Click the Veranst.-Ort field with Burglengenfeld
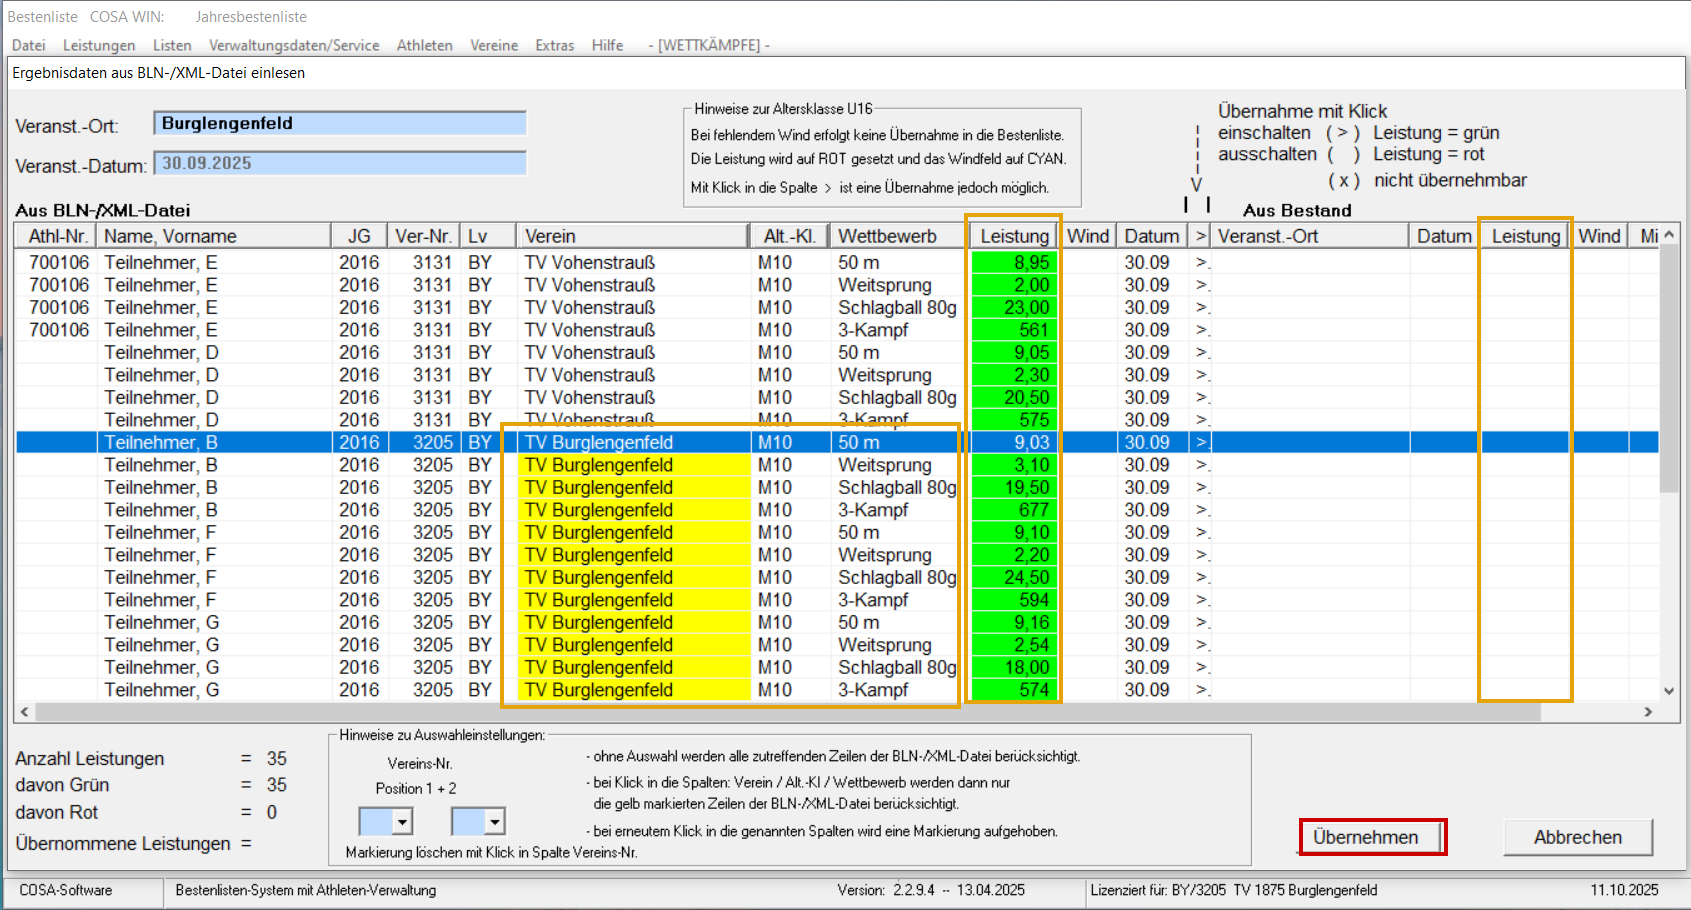Image resolution: width=1691 pixels, height=910 pixels. coord(340,123)
